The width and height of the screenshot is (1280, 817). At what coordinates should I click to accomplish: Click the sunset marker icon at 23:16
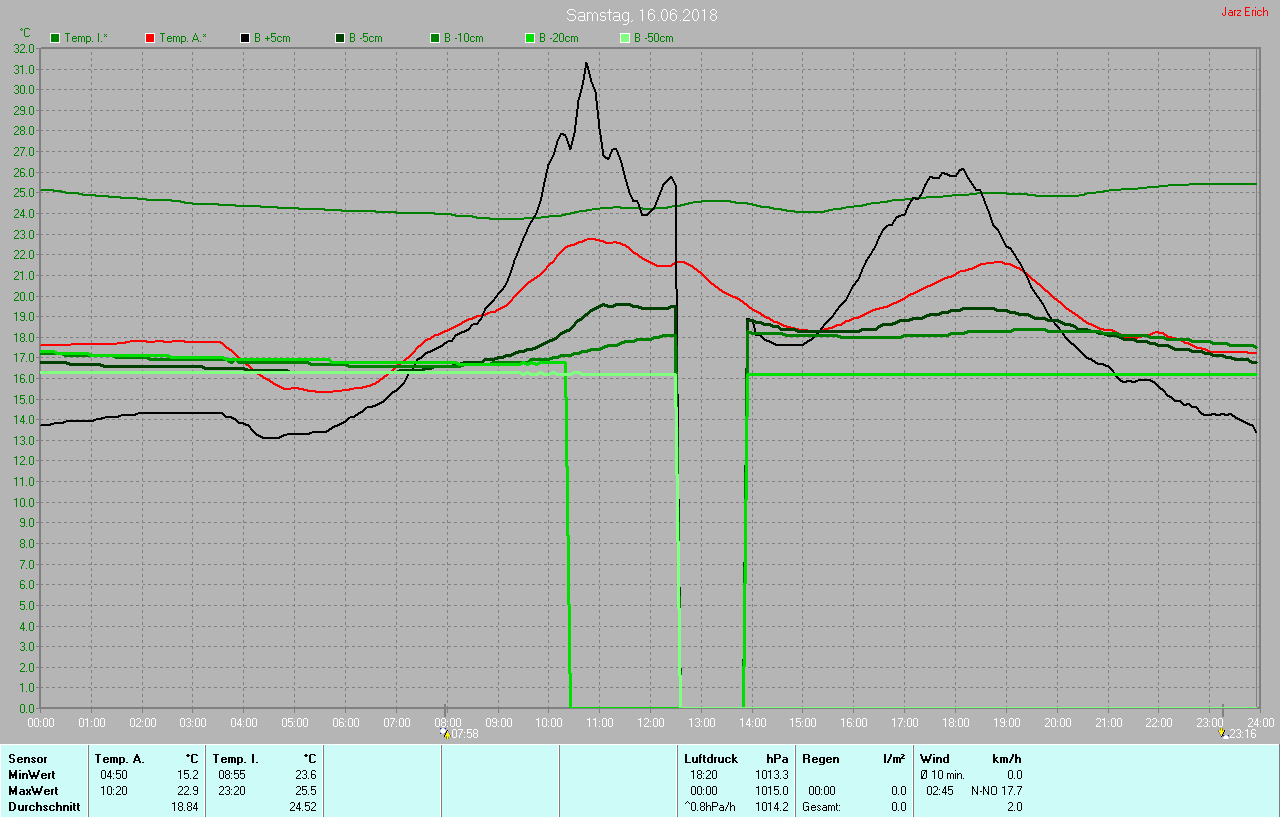(1222, 734)
